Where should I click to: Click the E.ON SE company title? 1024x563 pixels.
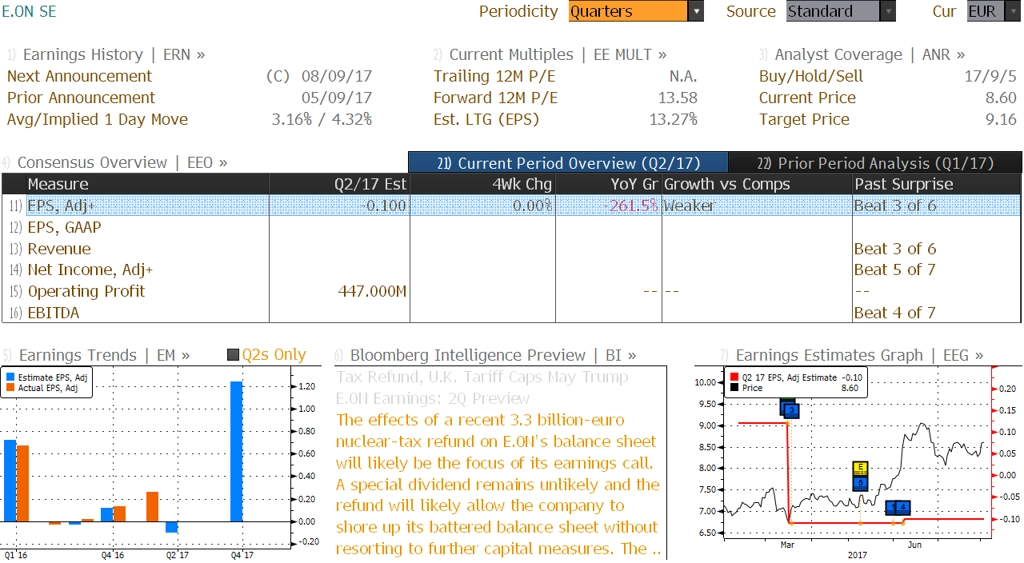[x=29, y=11]
